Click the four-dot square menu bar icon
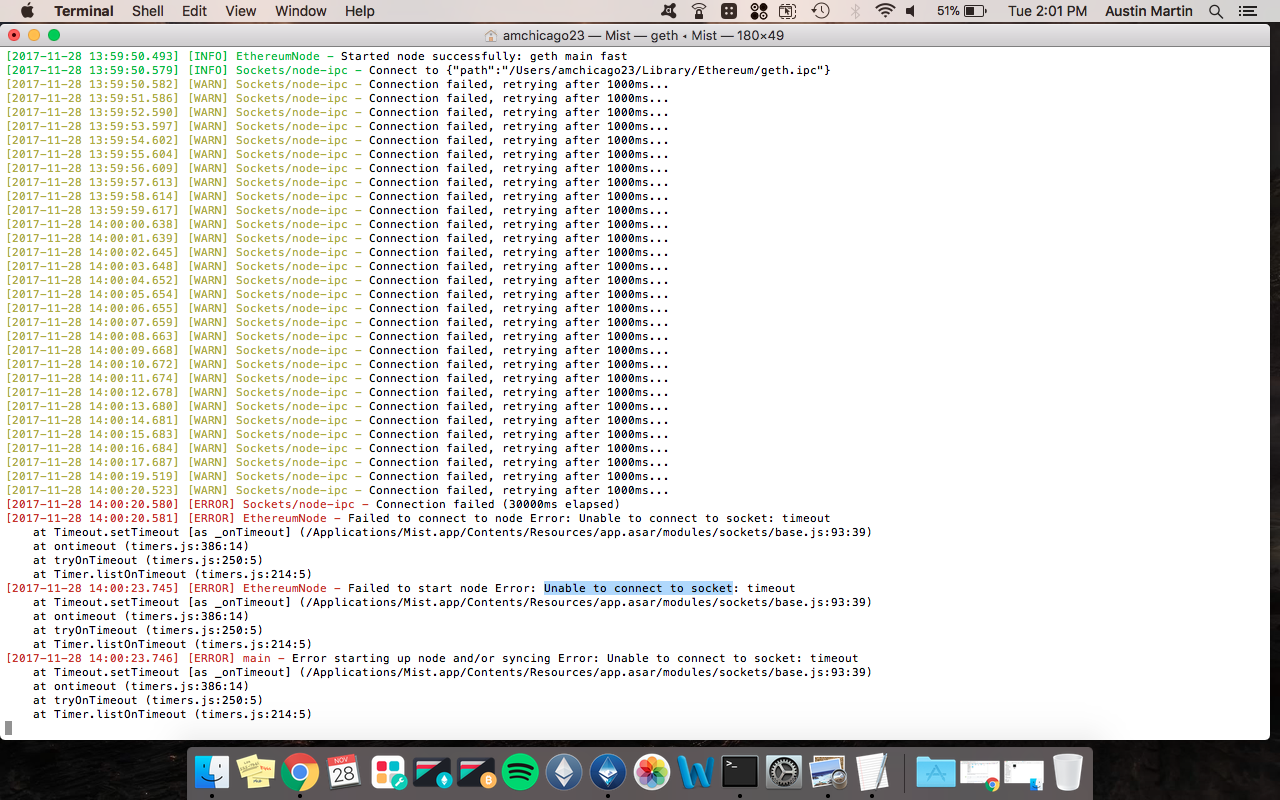This screenshot has width=1280, height=800. (729, 11)
